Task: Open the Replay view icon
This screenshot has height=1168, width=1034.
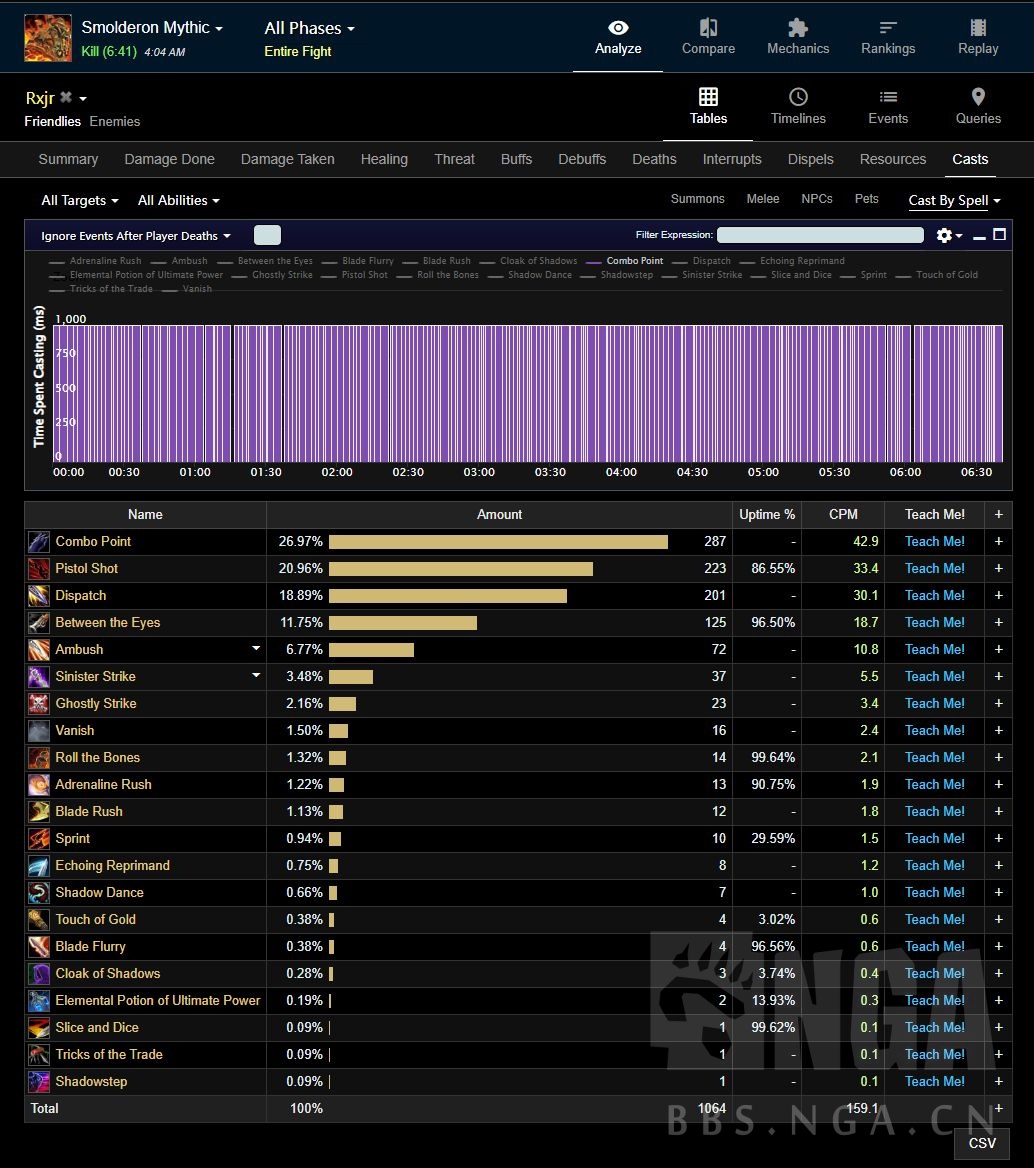Action: pos(977,28)
